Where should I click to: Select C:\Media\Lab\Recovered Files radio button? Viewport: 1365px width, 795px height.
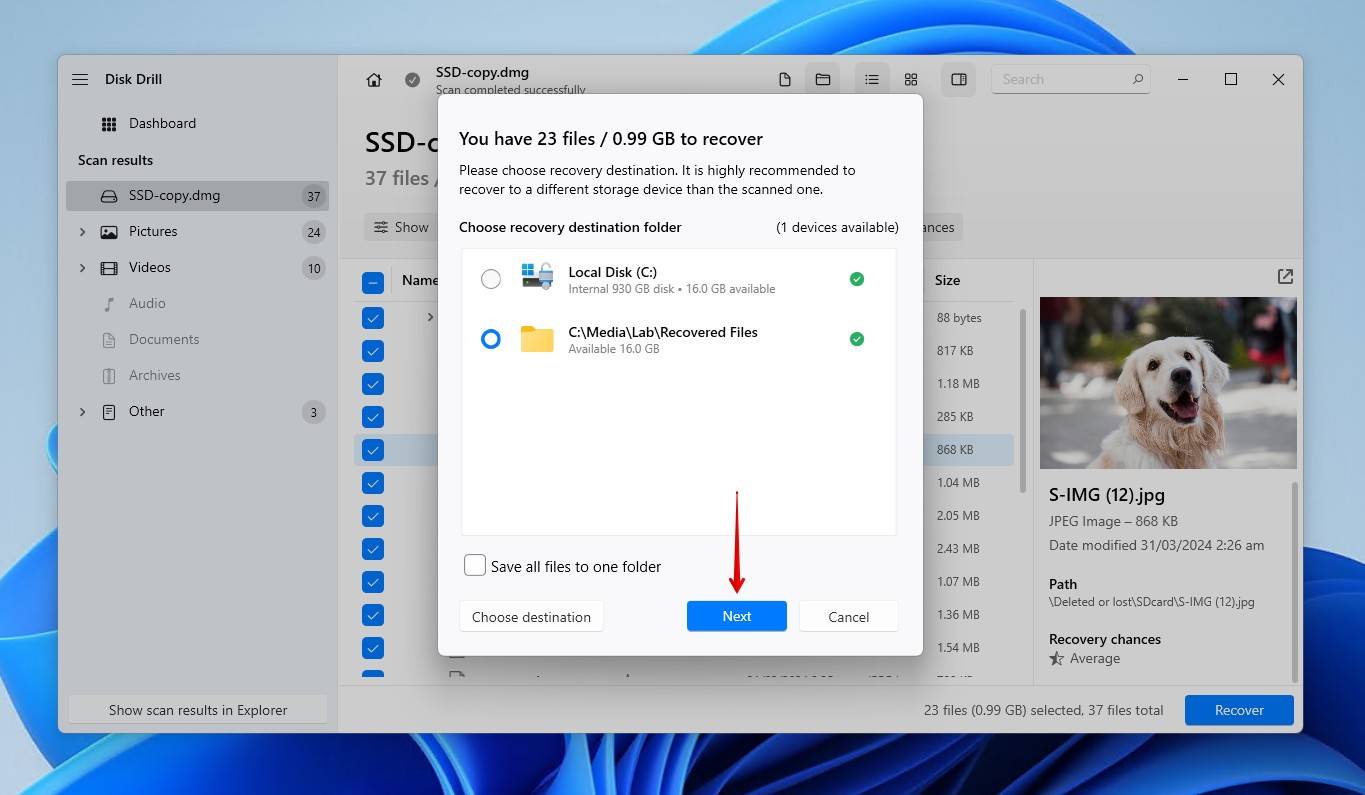click(x=491, y=339)
